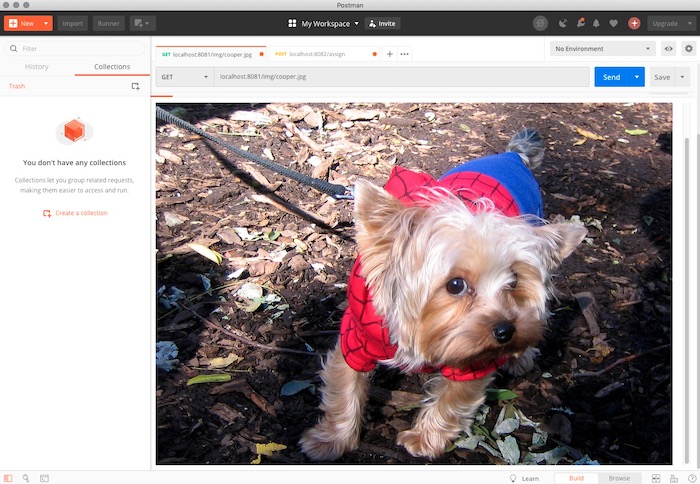This screenshot has width=700, height=484.
Task: Open keyboard shortcuts icon in status bar
Action: coord(674,478)
